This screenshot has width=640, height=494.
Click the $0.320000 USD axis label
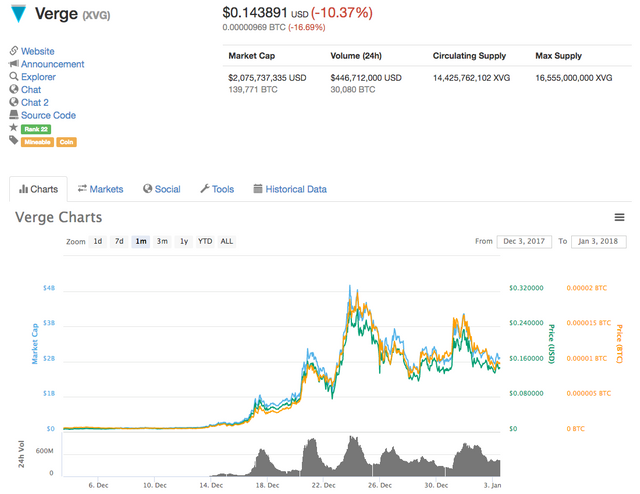click(x=526, y=288)
